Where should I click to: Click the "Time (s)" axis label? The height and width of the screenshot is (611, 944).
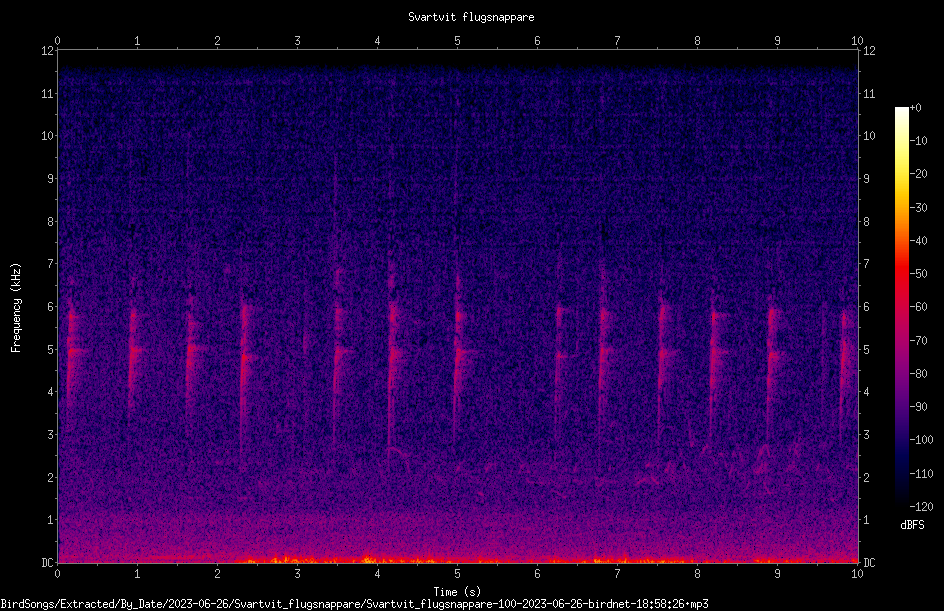(457, 592)
